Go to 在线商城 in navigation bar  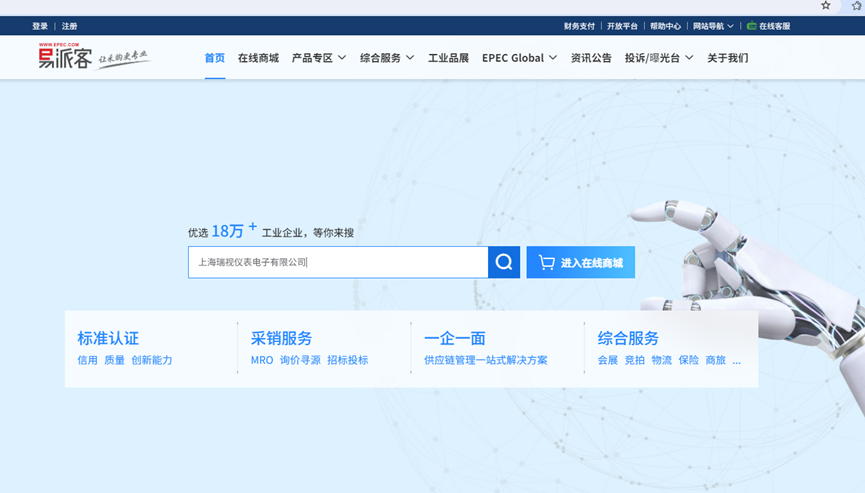[258, 58]
